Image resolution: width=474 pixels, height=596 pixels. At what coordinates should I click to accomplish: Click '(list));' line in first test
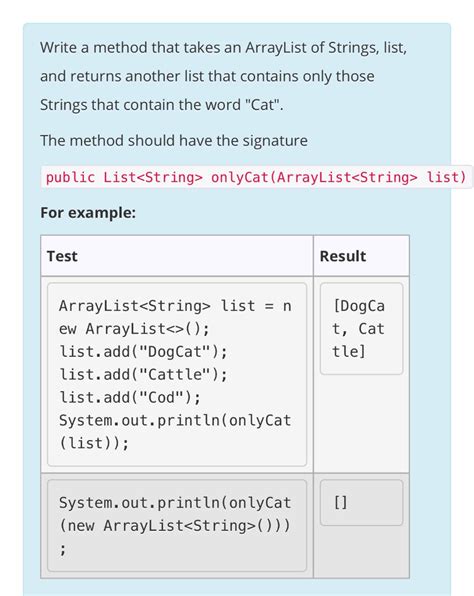click(94, 443)
